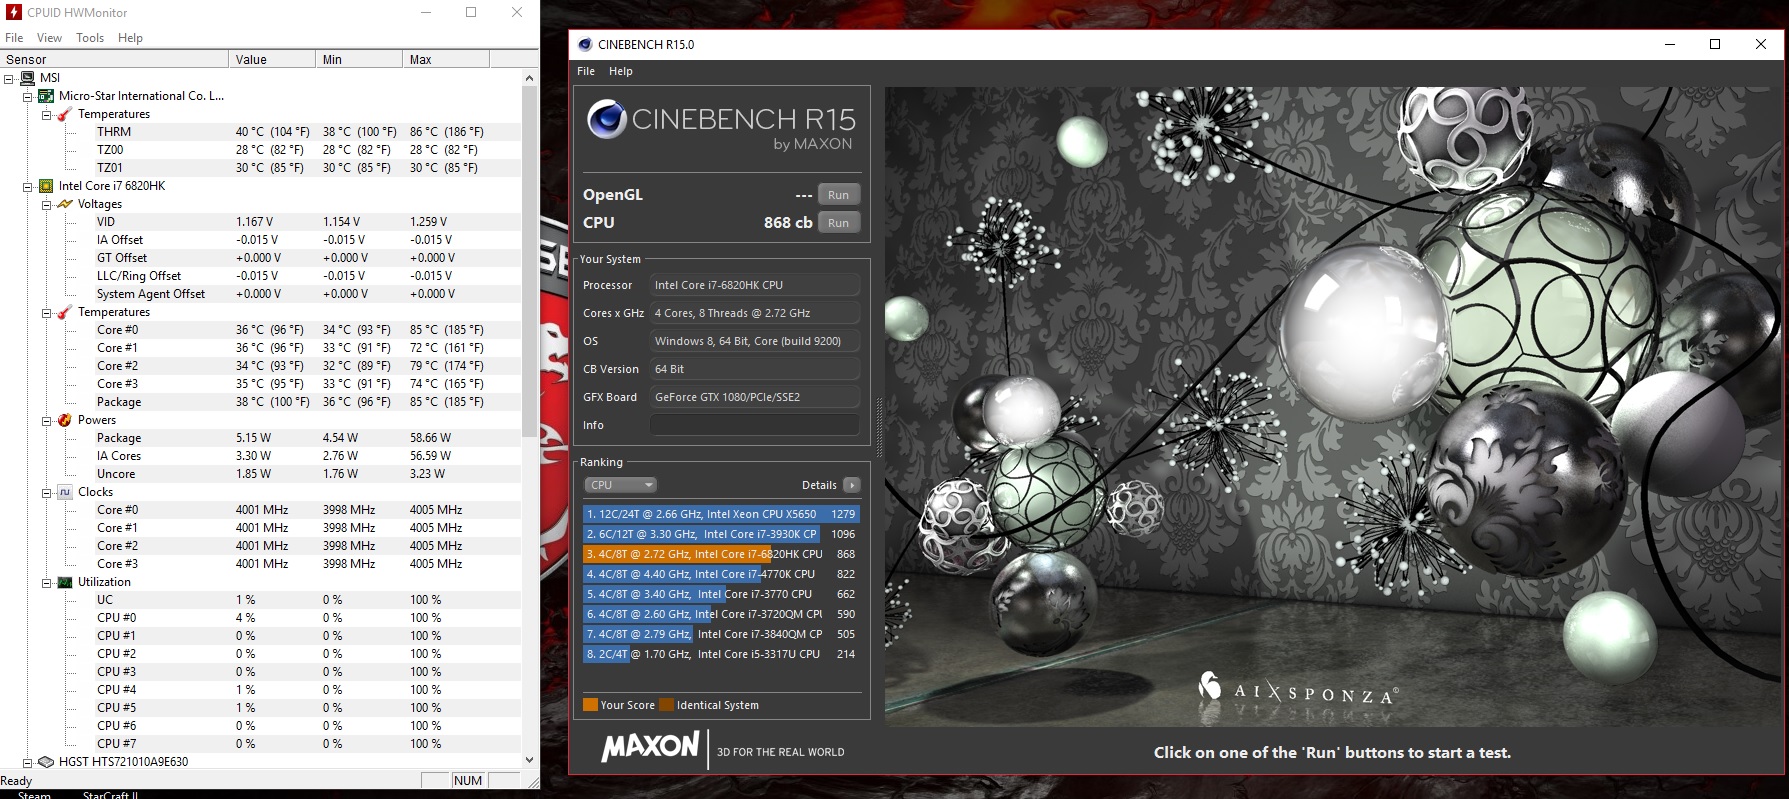The width and height of the screenshot is (1789, 799).
Task: Click the ranking Details arrow button
Action: click(x=851, y=485)
